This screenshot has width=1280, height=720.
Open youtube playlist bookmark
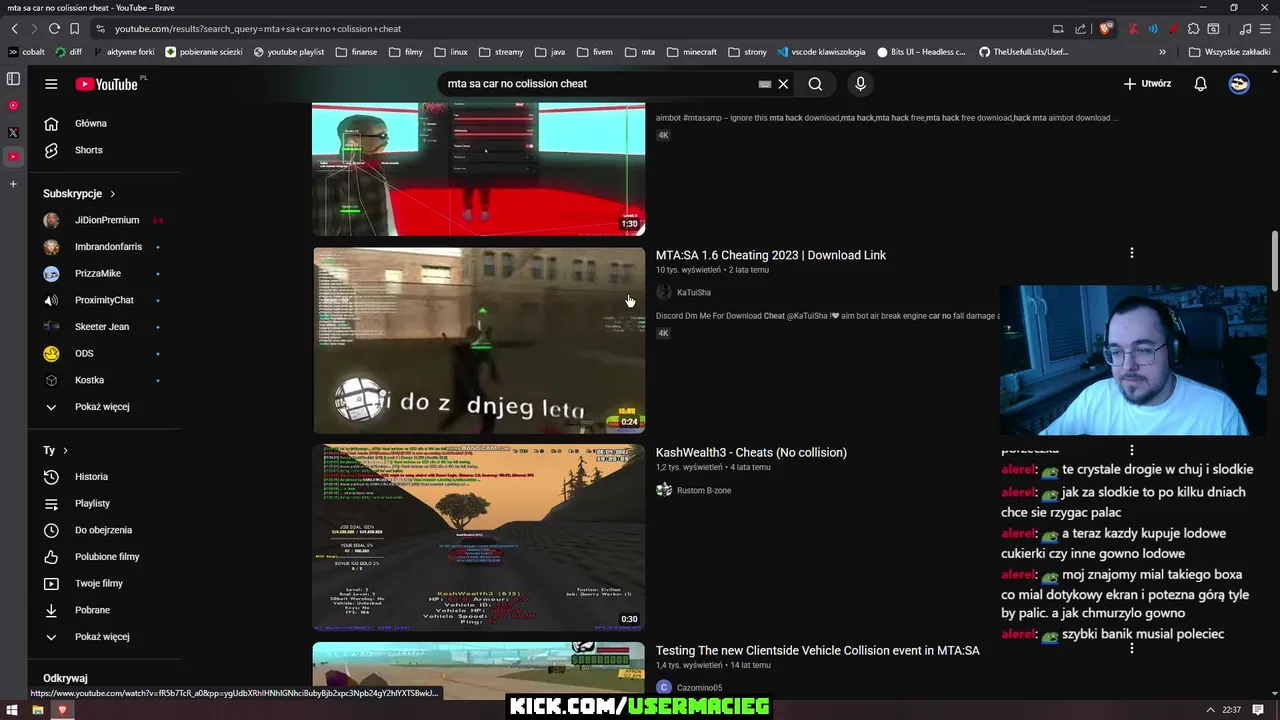point(289,52)
